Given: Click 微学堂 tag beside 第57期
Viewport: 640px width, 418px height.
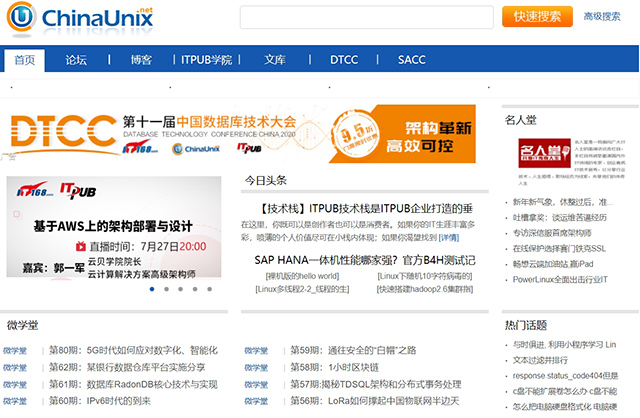Looking at the screenshot, I should tap(256, 385).
